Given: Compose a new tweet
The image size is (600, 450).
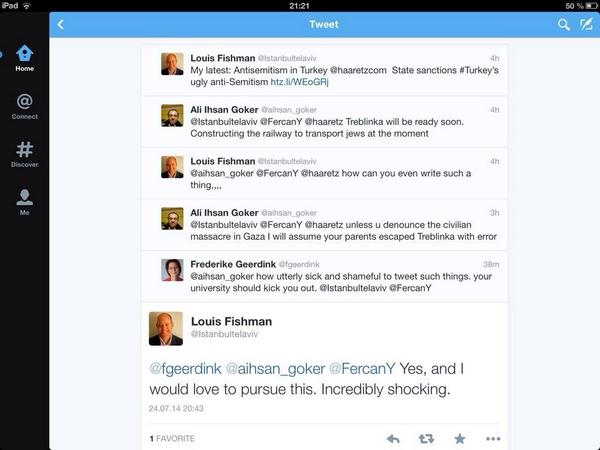Looking at the screenshot, I should tap(587, 24).
